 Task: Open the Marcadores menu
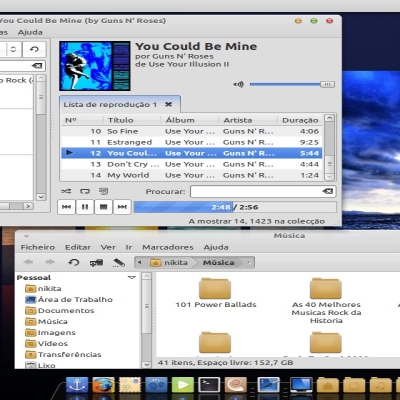pyautogui.click(x=168, y=247)
